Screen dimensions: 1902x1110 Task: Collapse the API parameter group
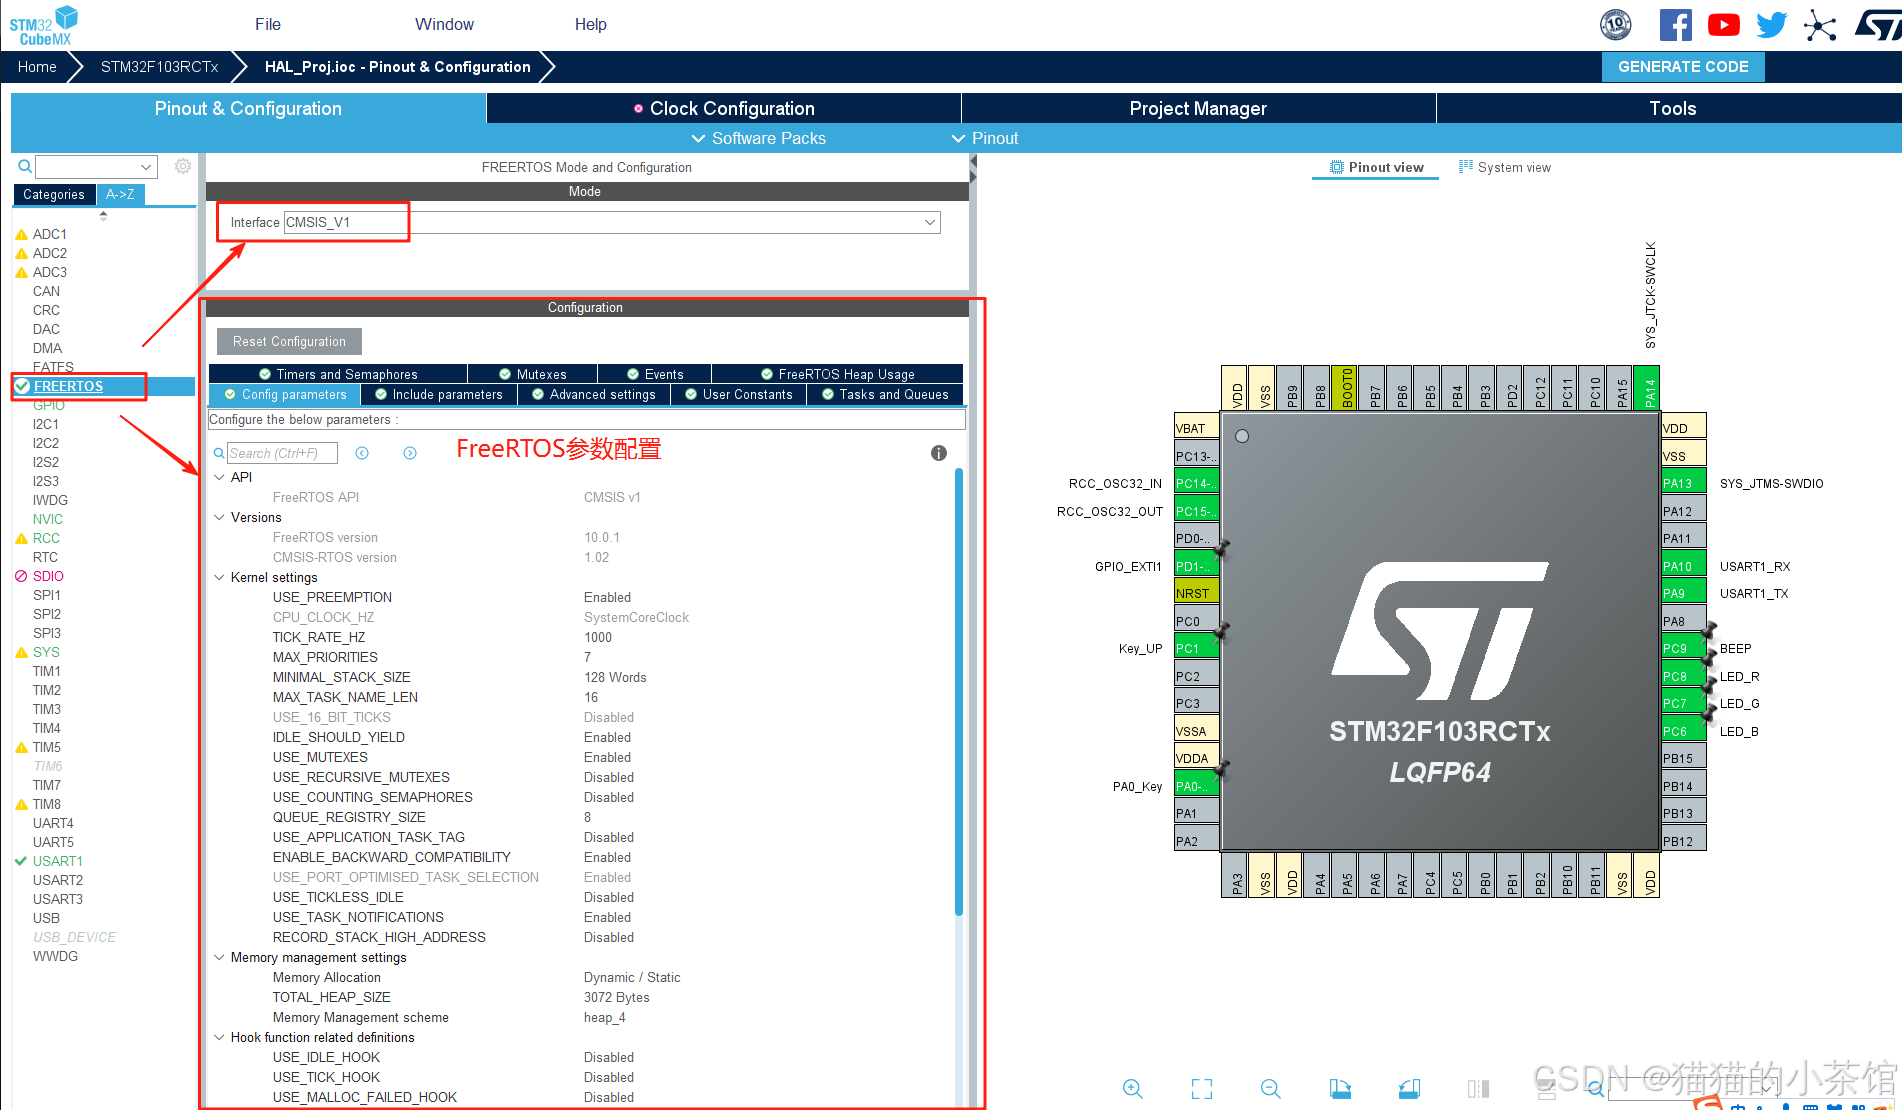click(219, 477)
